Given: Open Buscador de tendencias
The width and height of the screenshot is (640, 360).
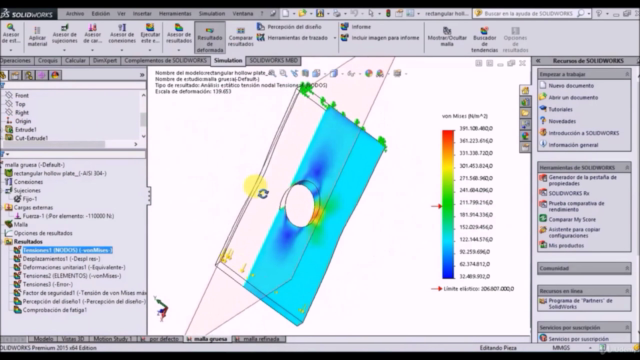Looking at the screenshot, I should click(484, 39).
